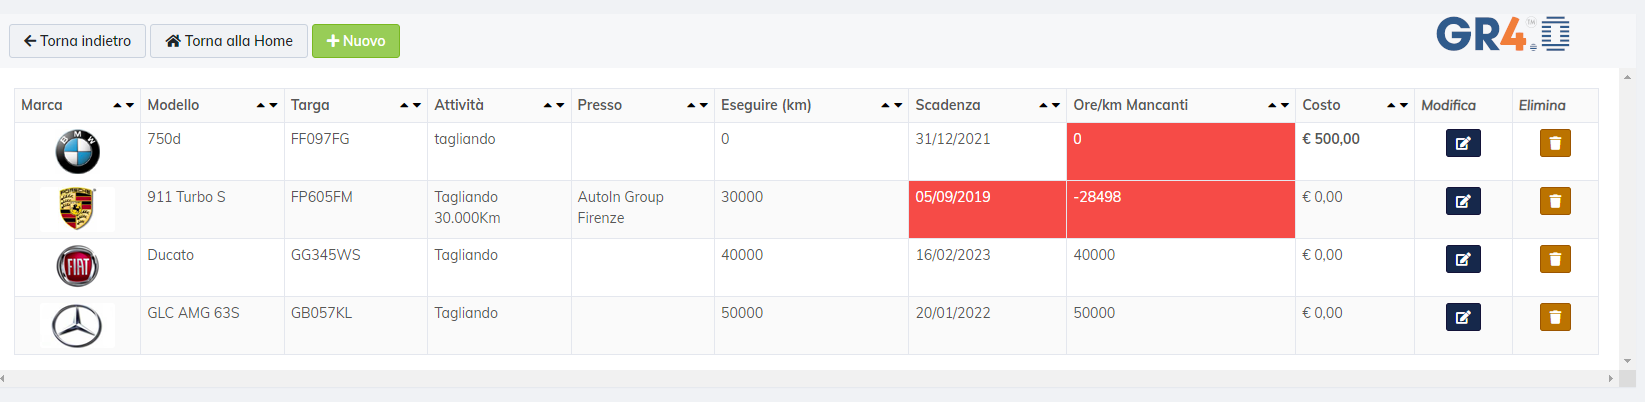Image resolution: width=1645 pixels, height=402 pixels.
Task: Delete the Ducato GG345WS row
Action: [x=1555, y=259]
